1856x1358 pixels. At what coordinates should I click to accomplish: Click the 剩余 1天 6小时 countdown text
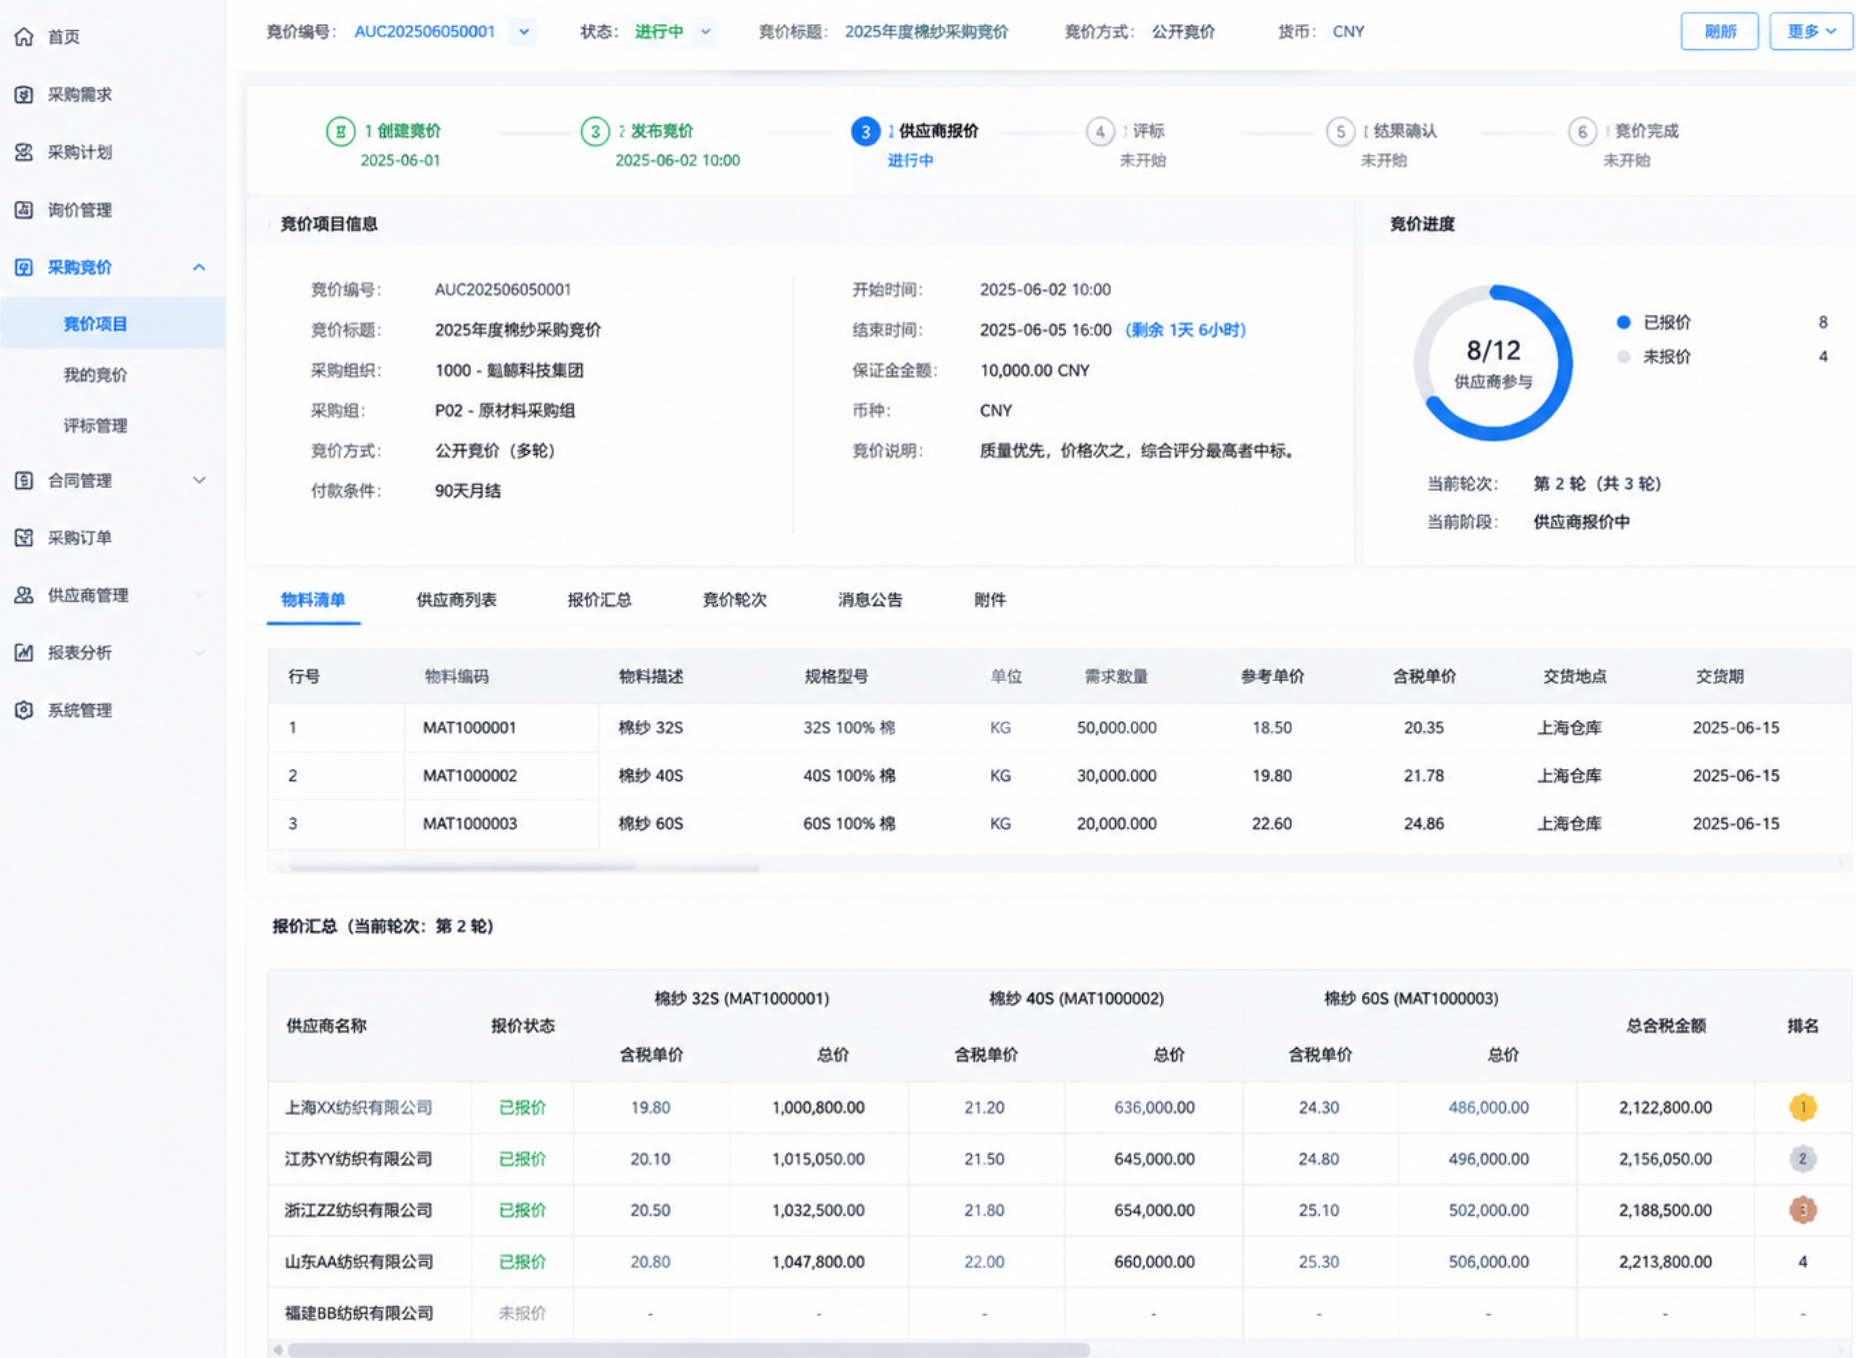pos(1185,330)
